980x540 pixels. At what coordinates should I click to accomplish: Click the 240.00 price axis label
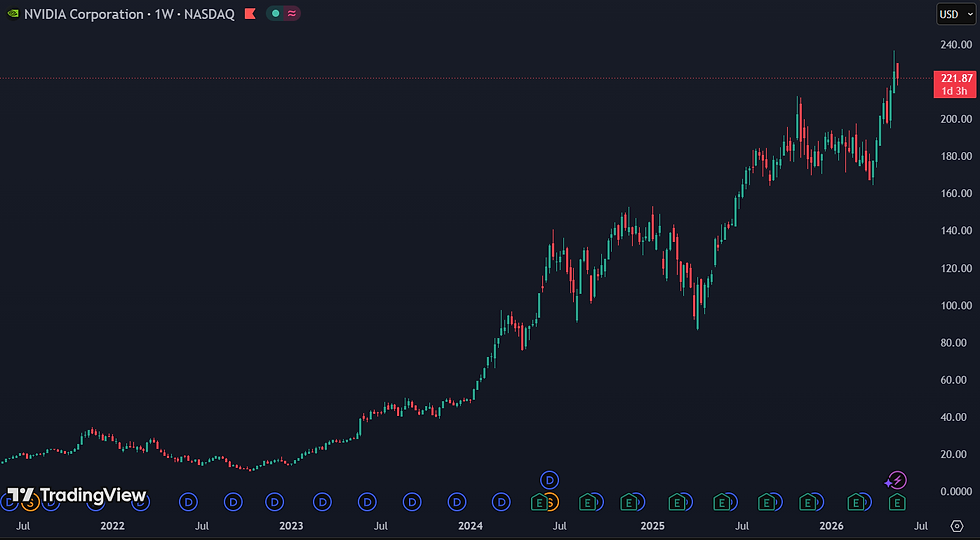pyautogui.click(x=954, y=44)
